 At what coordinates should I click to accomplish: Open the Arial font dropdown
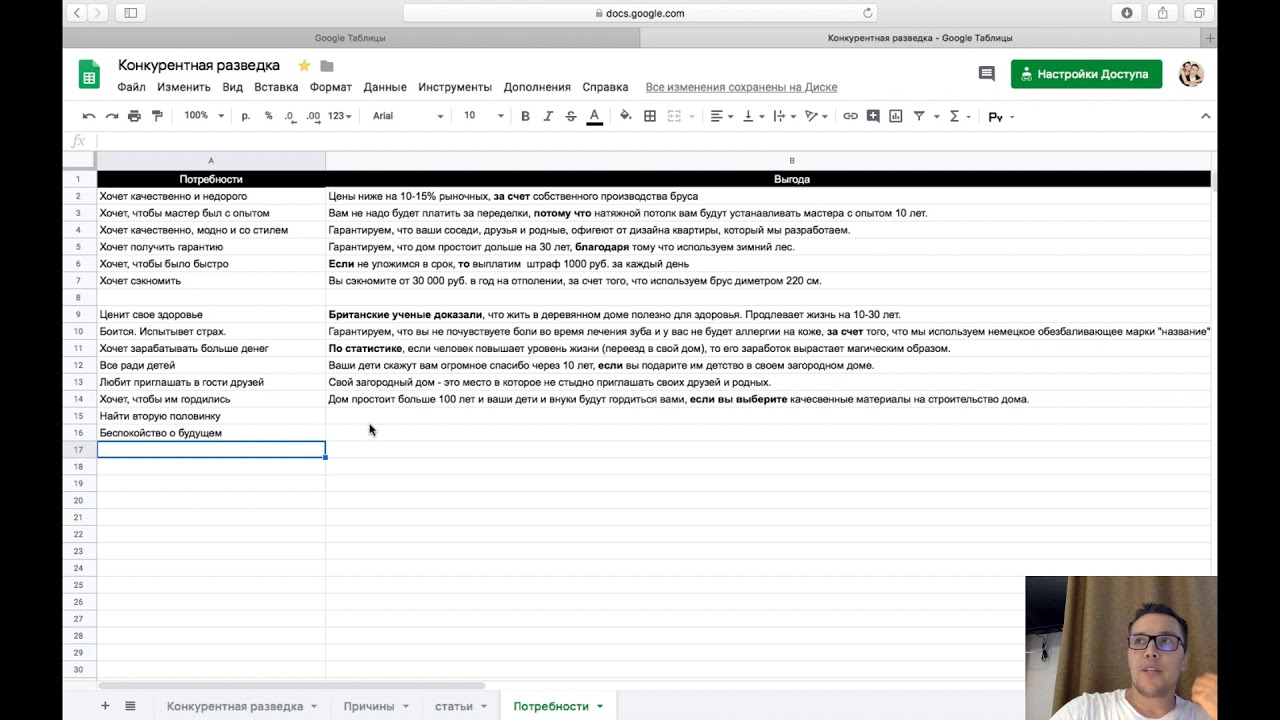pos(407,116)
